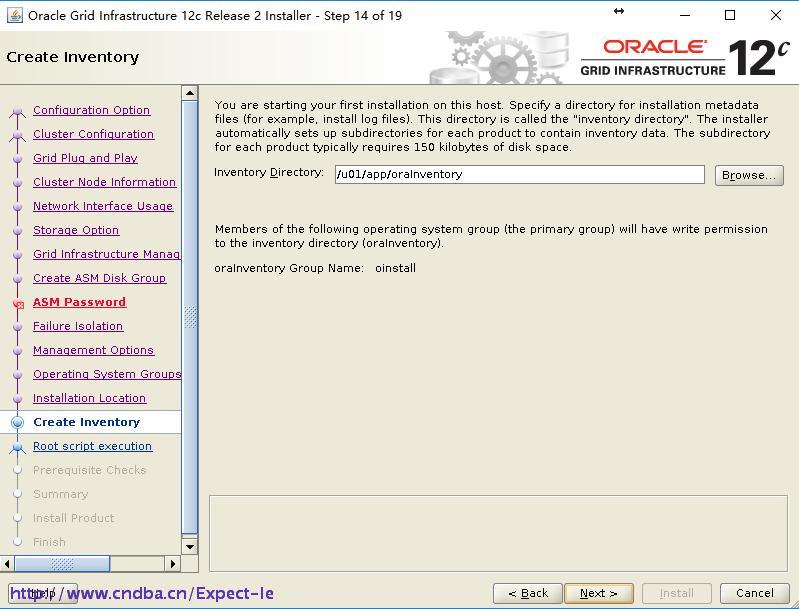Go to Cluster Configuration step
This screenshot has height=609, width=799.
pyautogui.click(x=93, y=134)
